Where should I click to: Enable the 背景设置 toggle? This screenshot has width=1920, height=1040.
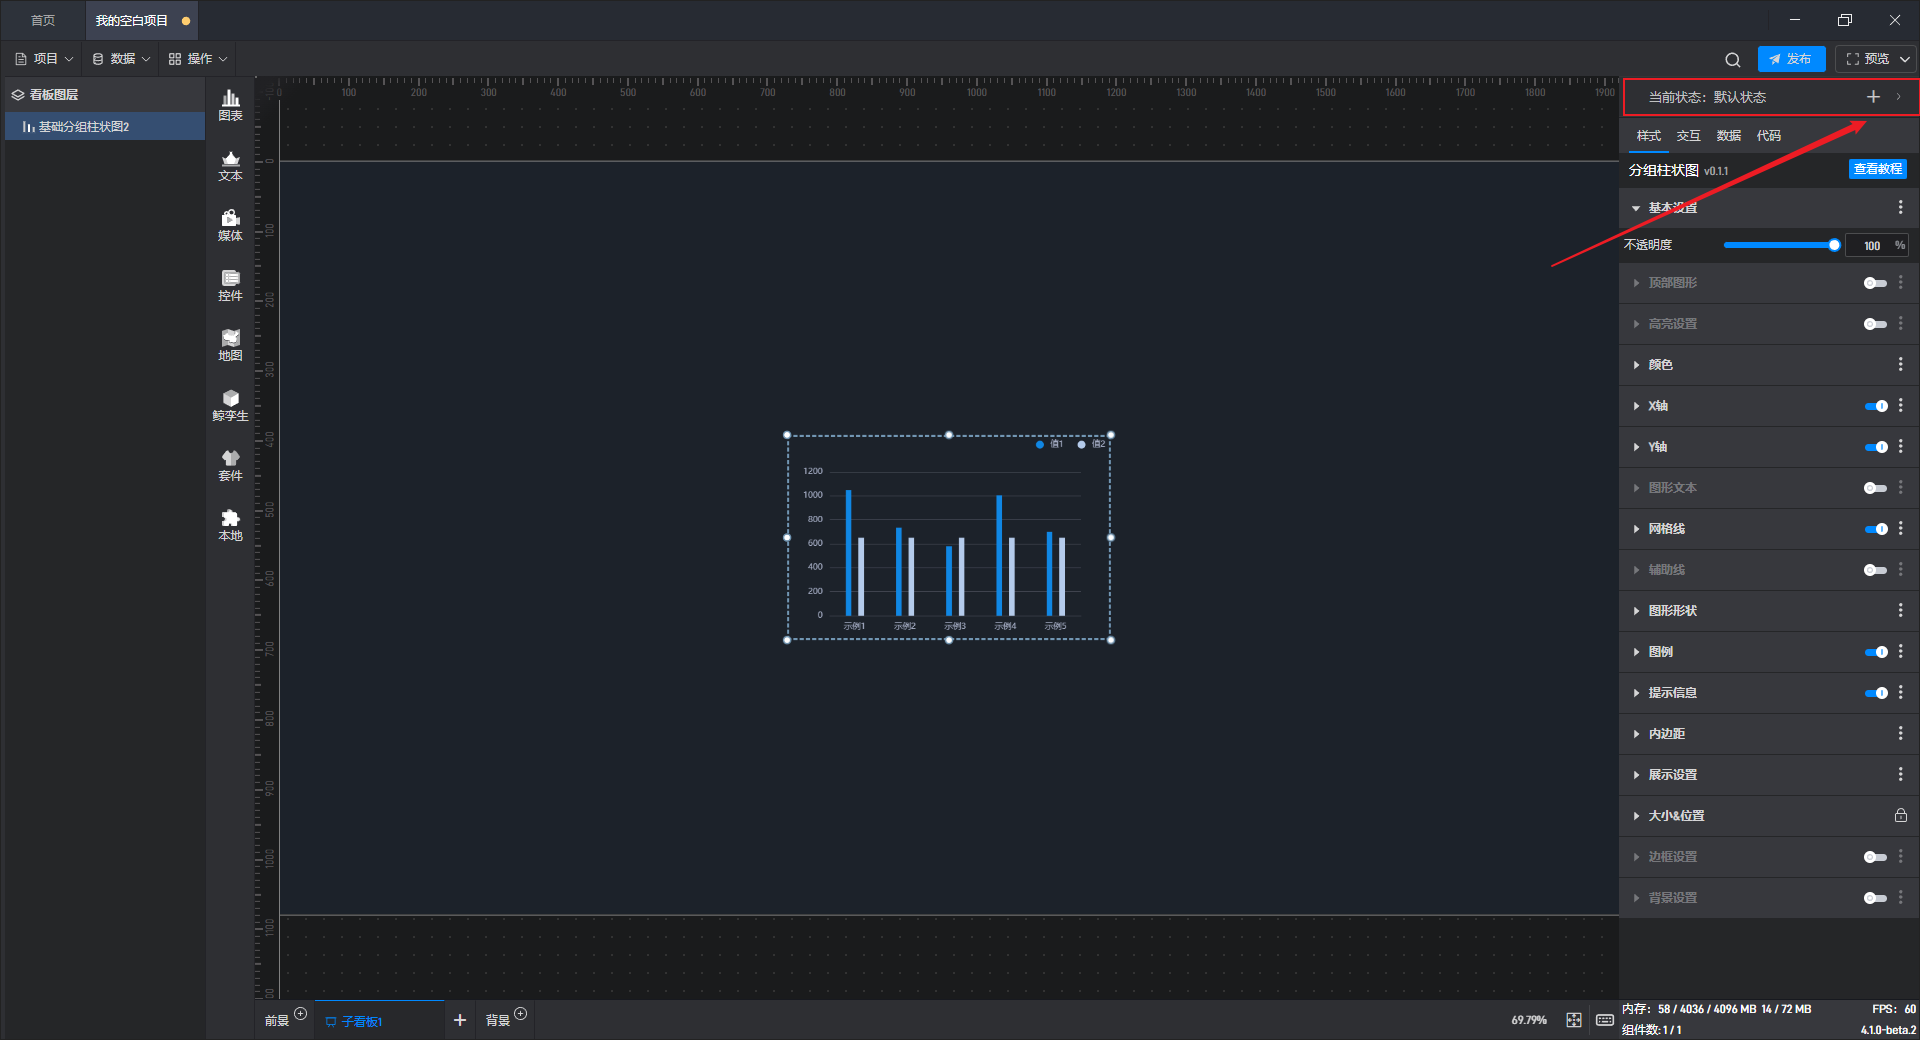(1875, 898)
